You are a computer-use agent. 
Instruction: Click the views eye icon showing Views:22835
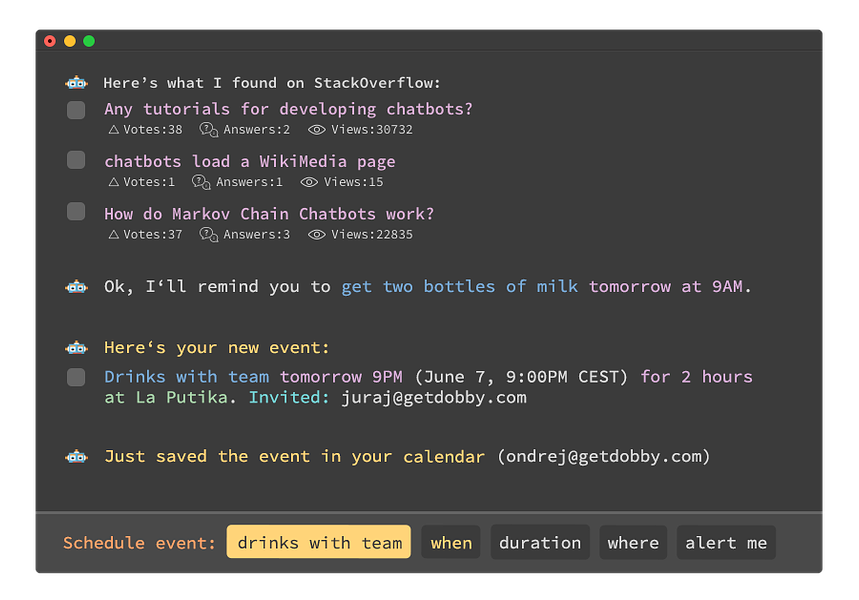click(317, 235)
